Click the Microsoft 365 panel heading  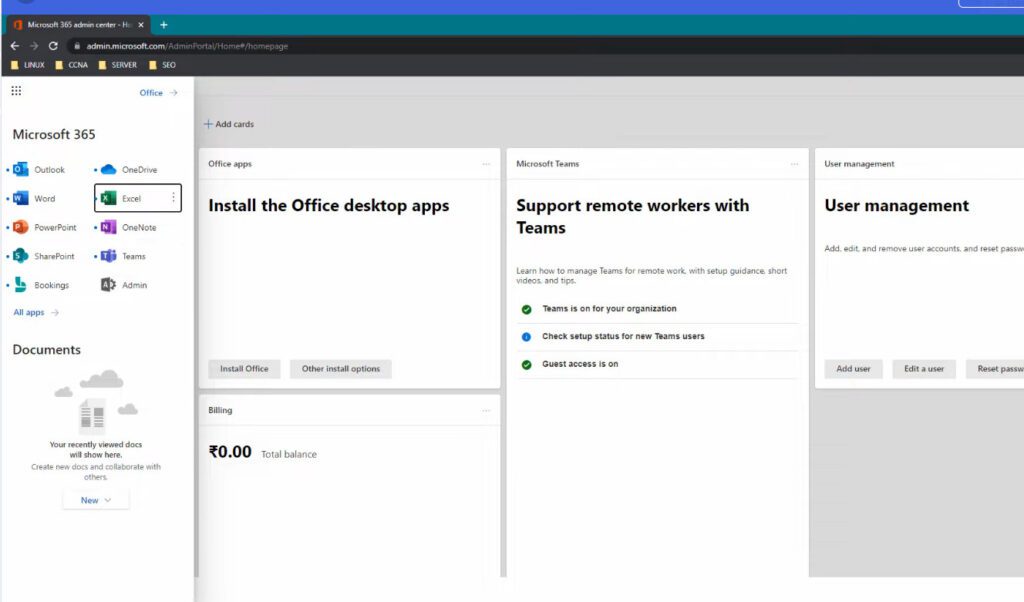[54, 135]
